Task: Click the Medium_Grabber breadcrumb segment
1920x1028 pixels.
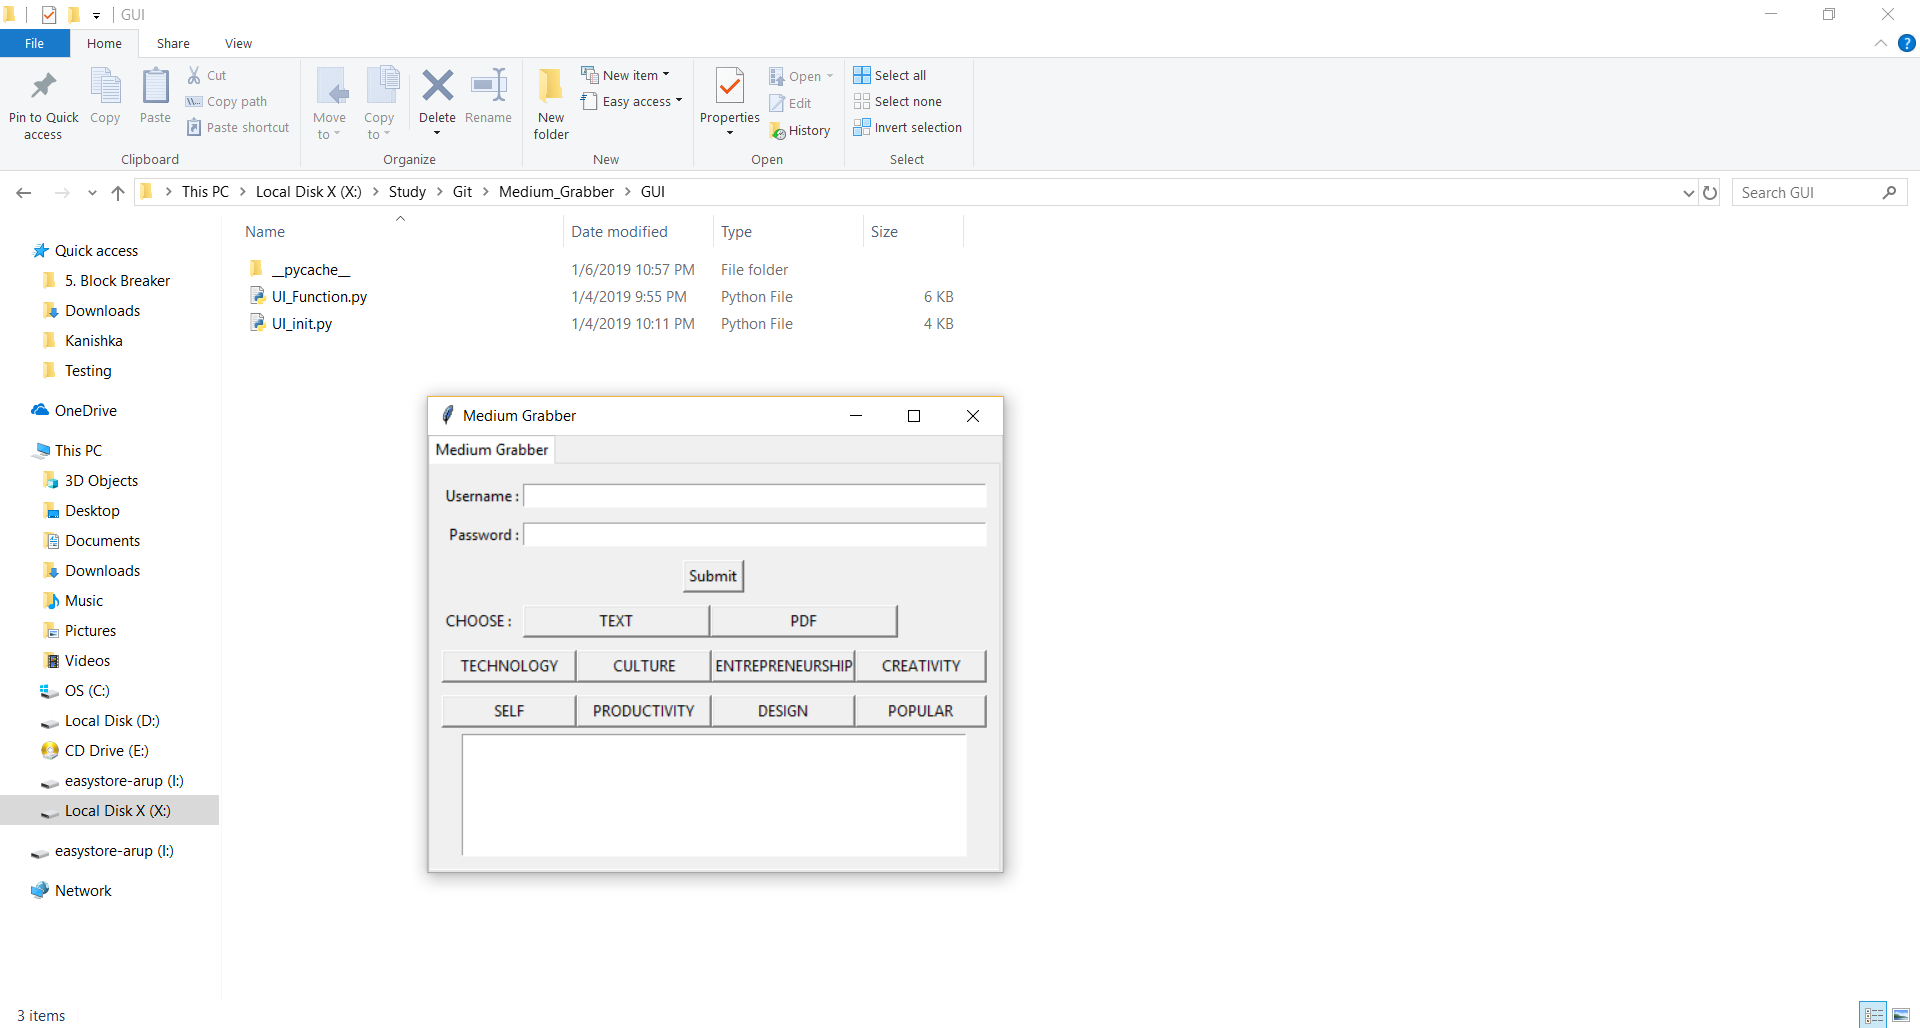Action: (556, 192)
